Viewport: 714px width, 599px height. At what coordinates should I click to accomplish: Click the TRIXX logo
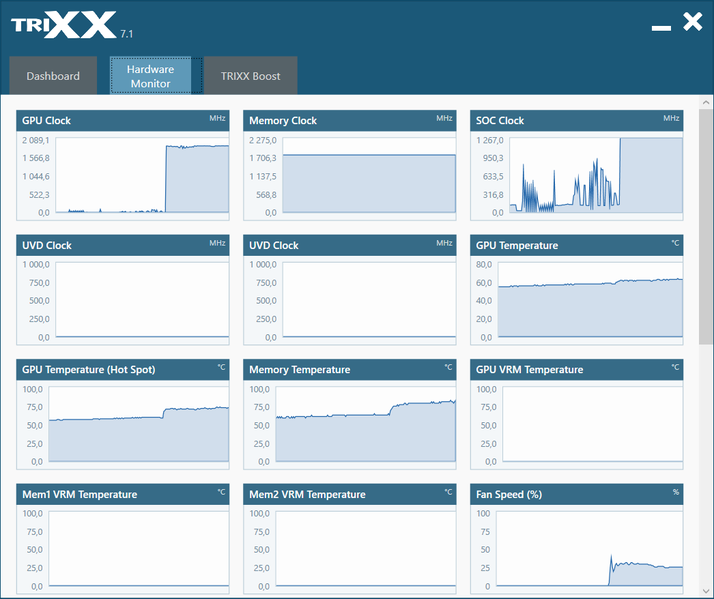[64, 26]
